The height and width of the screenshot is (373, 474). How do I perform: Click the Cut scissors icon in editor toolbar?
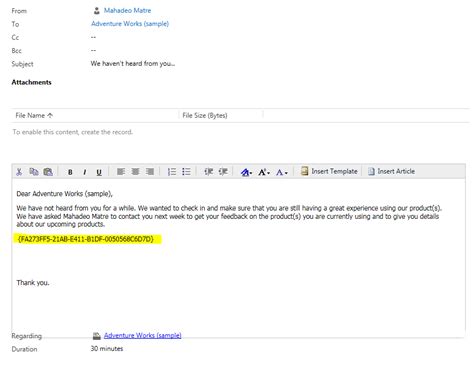[19, 172]
